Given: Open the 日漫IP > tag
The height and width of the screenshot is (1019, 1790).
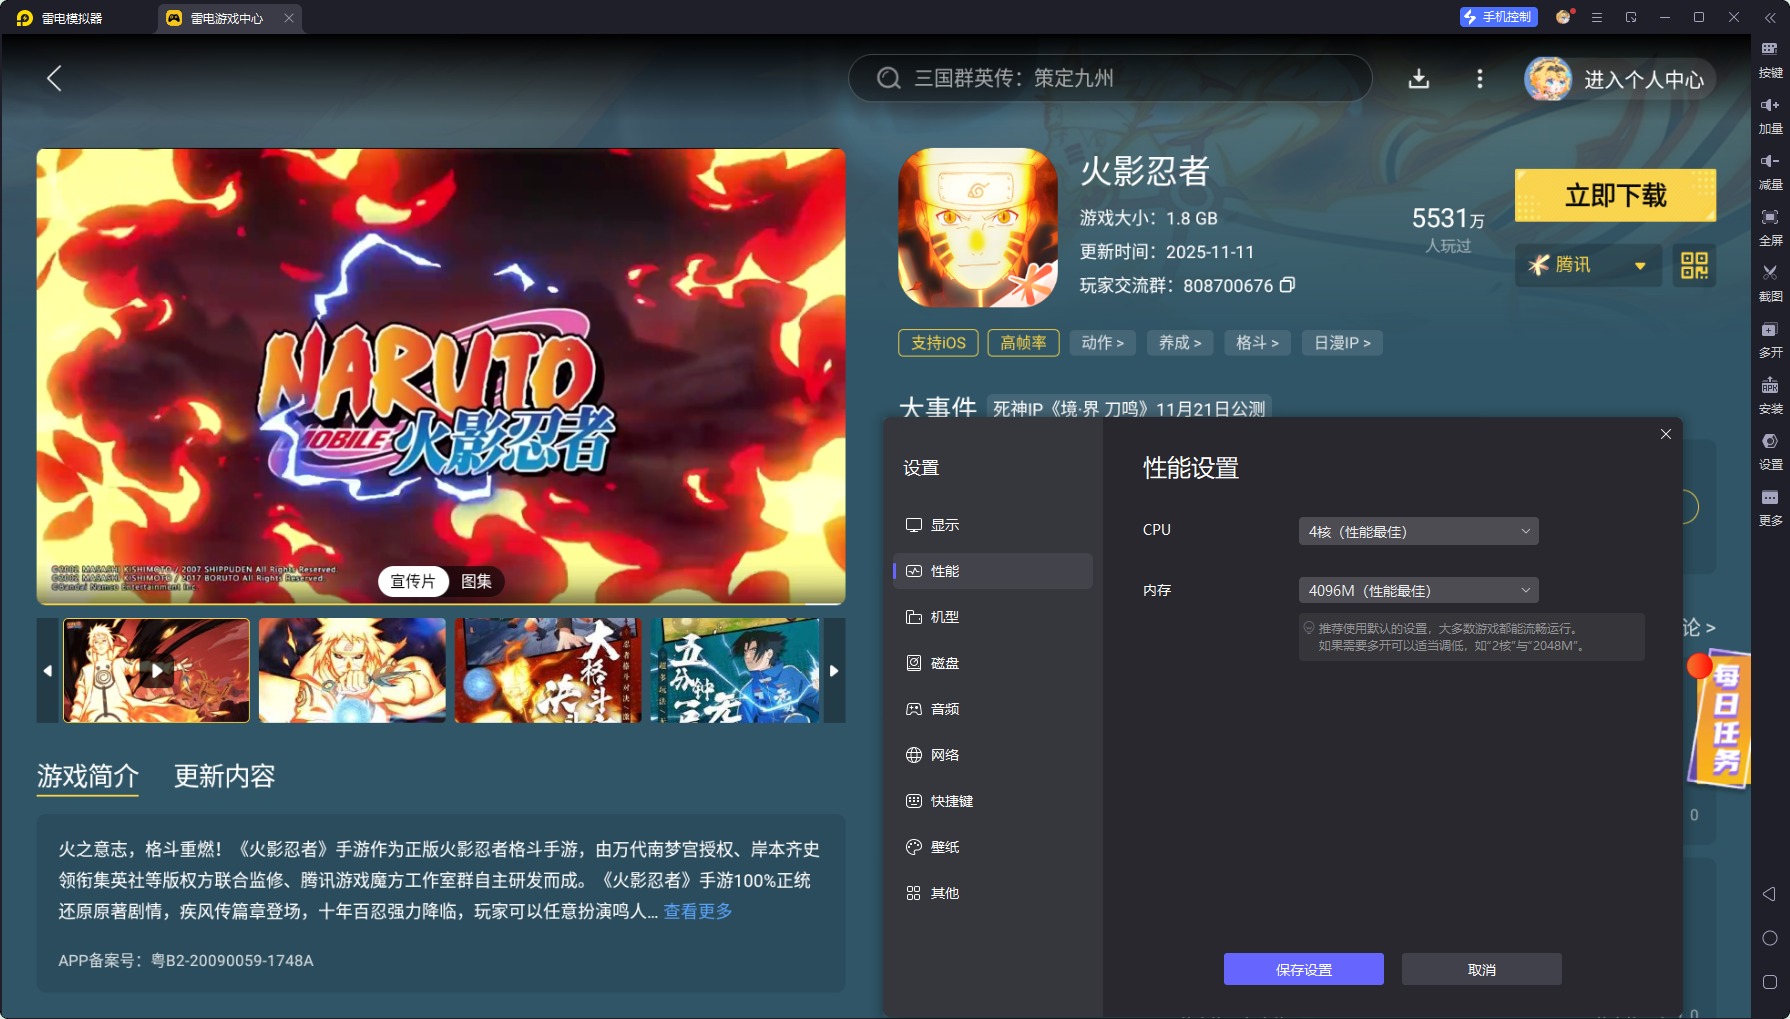Looking at the screenshot, I should click(x=1342, y=343).
